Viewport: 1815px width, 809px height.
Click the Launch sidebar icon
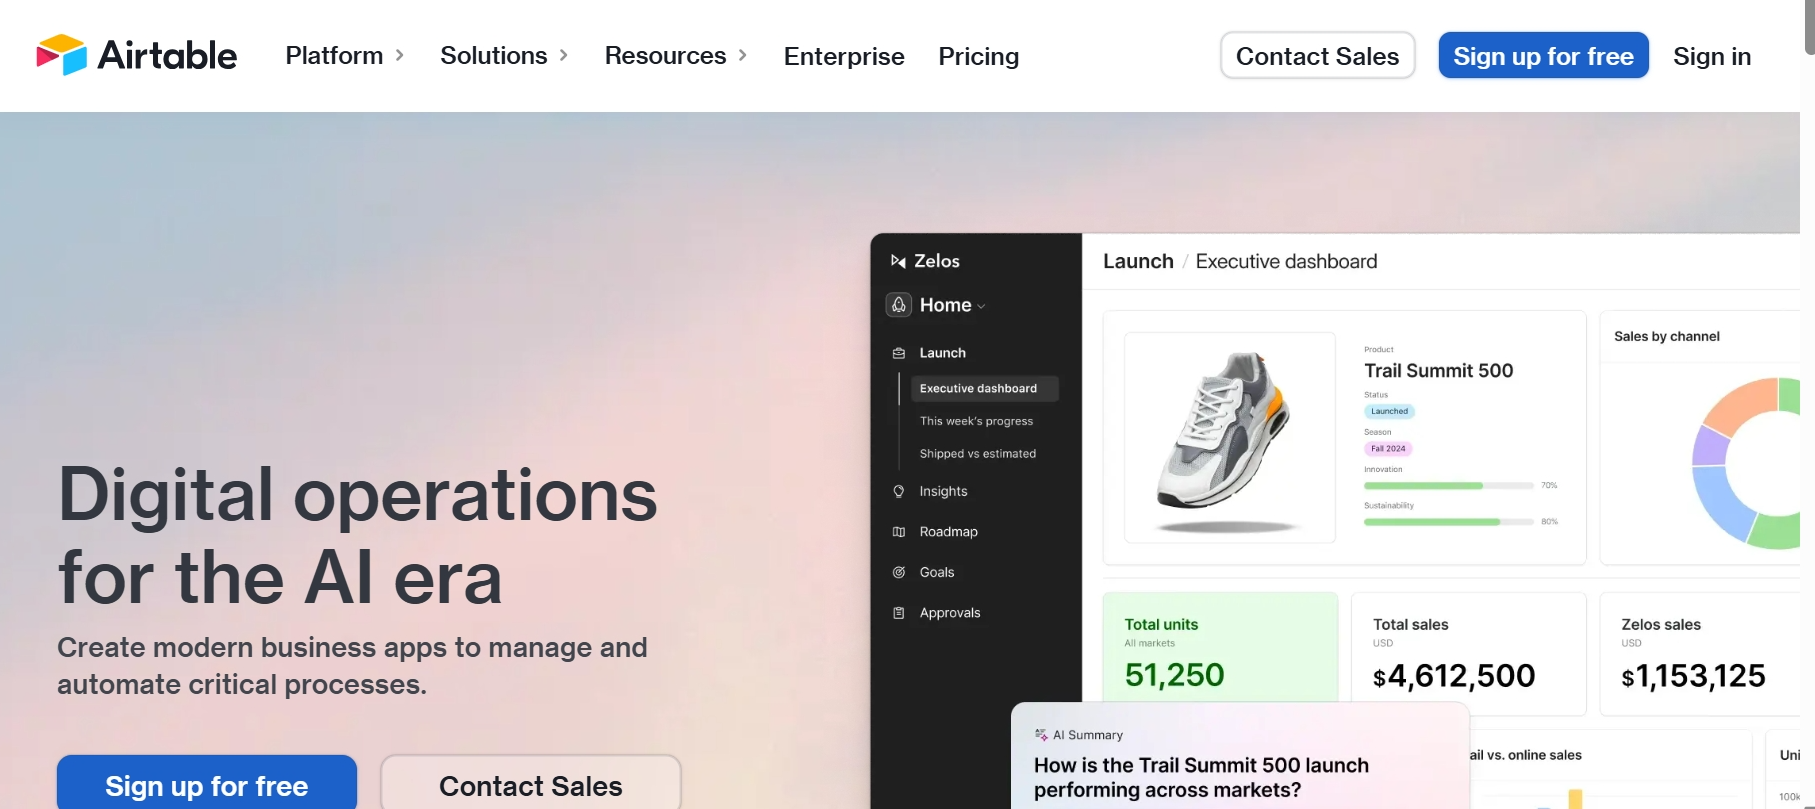(x=899, y=353)
